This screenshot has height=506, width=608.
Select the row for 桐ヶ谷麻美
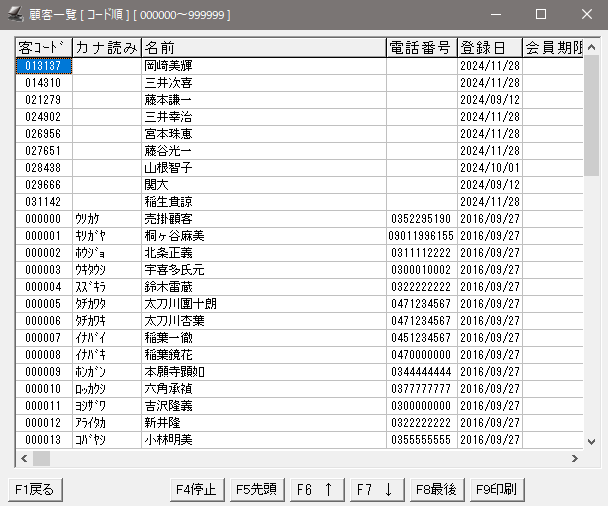(x=263, y=235)
